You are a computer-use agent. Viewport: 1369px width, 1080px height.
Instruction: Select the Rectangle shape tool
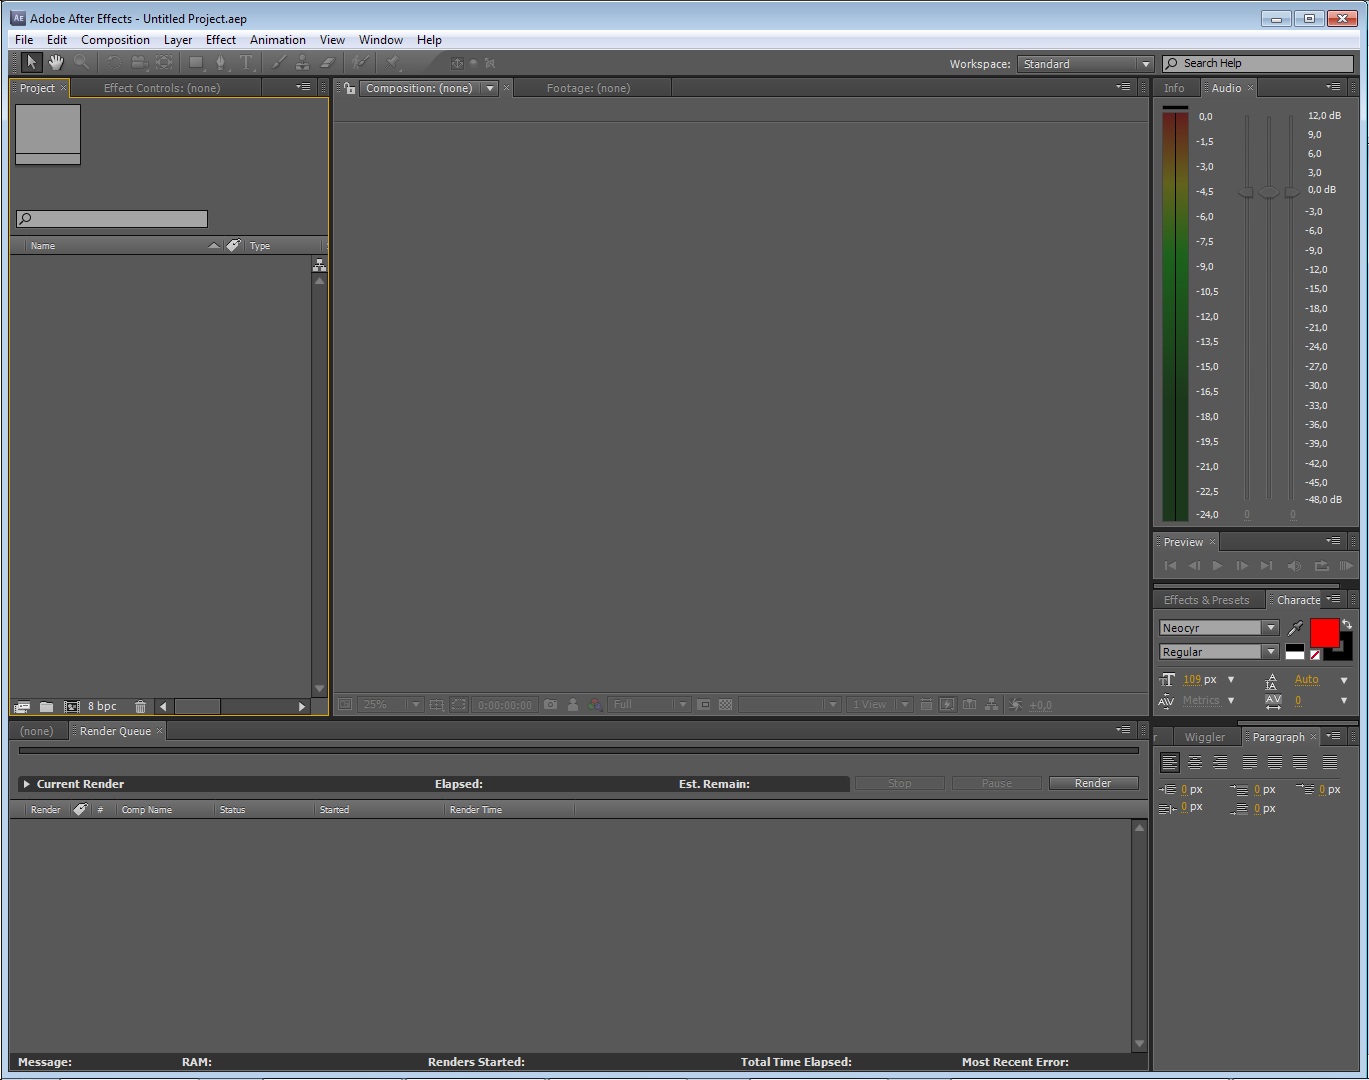point(197,63)
